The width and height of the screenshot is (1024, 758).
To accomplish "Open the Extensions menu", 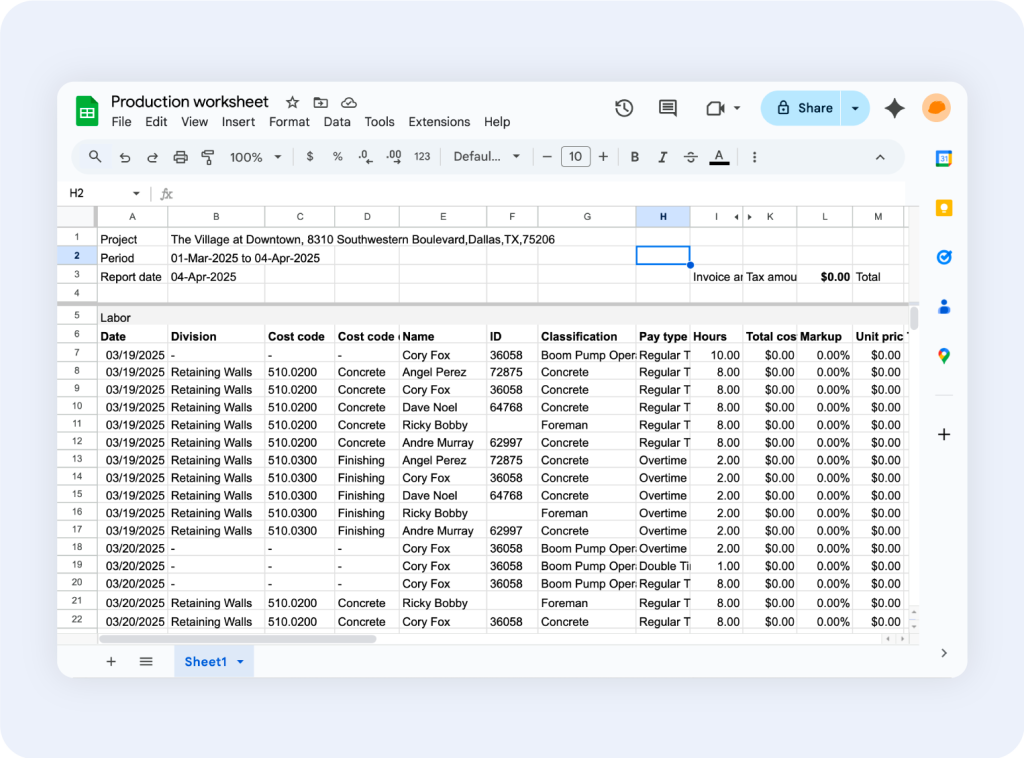I will [x=439, y=122].
